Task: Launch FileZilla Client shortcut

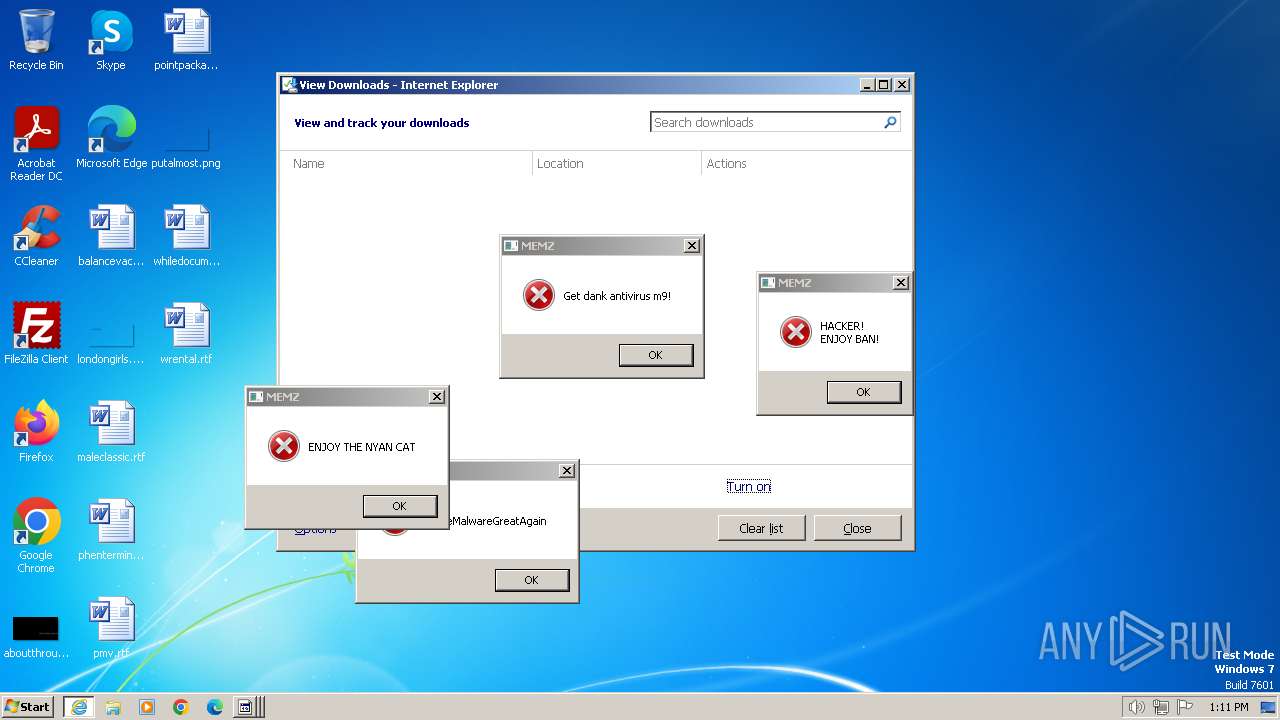Action: pyautogui.click(x=36, y=334)
